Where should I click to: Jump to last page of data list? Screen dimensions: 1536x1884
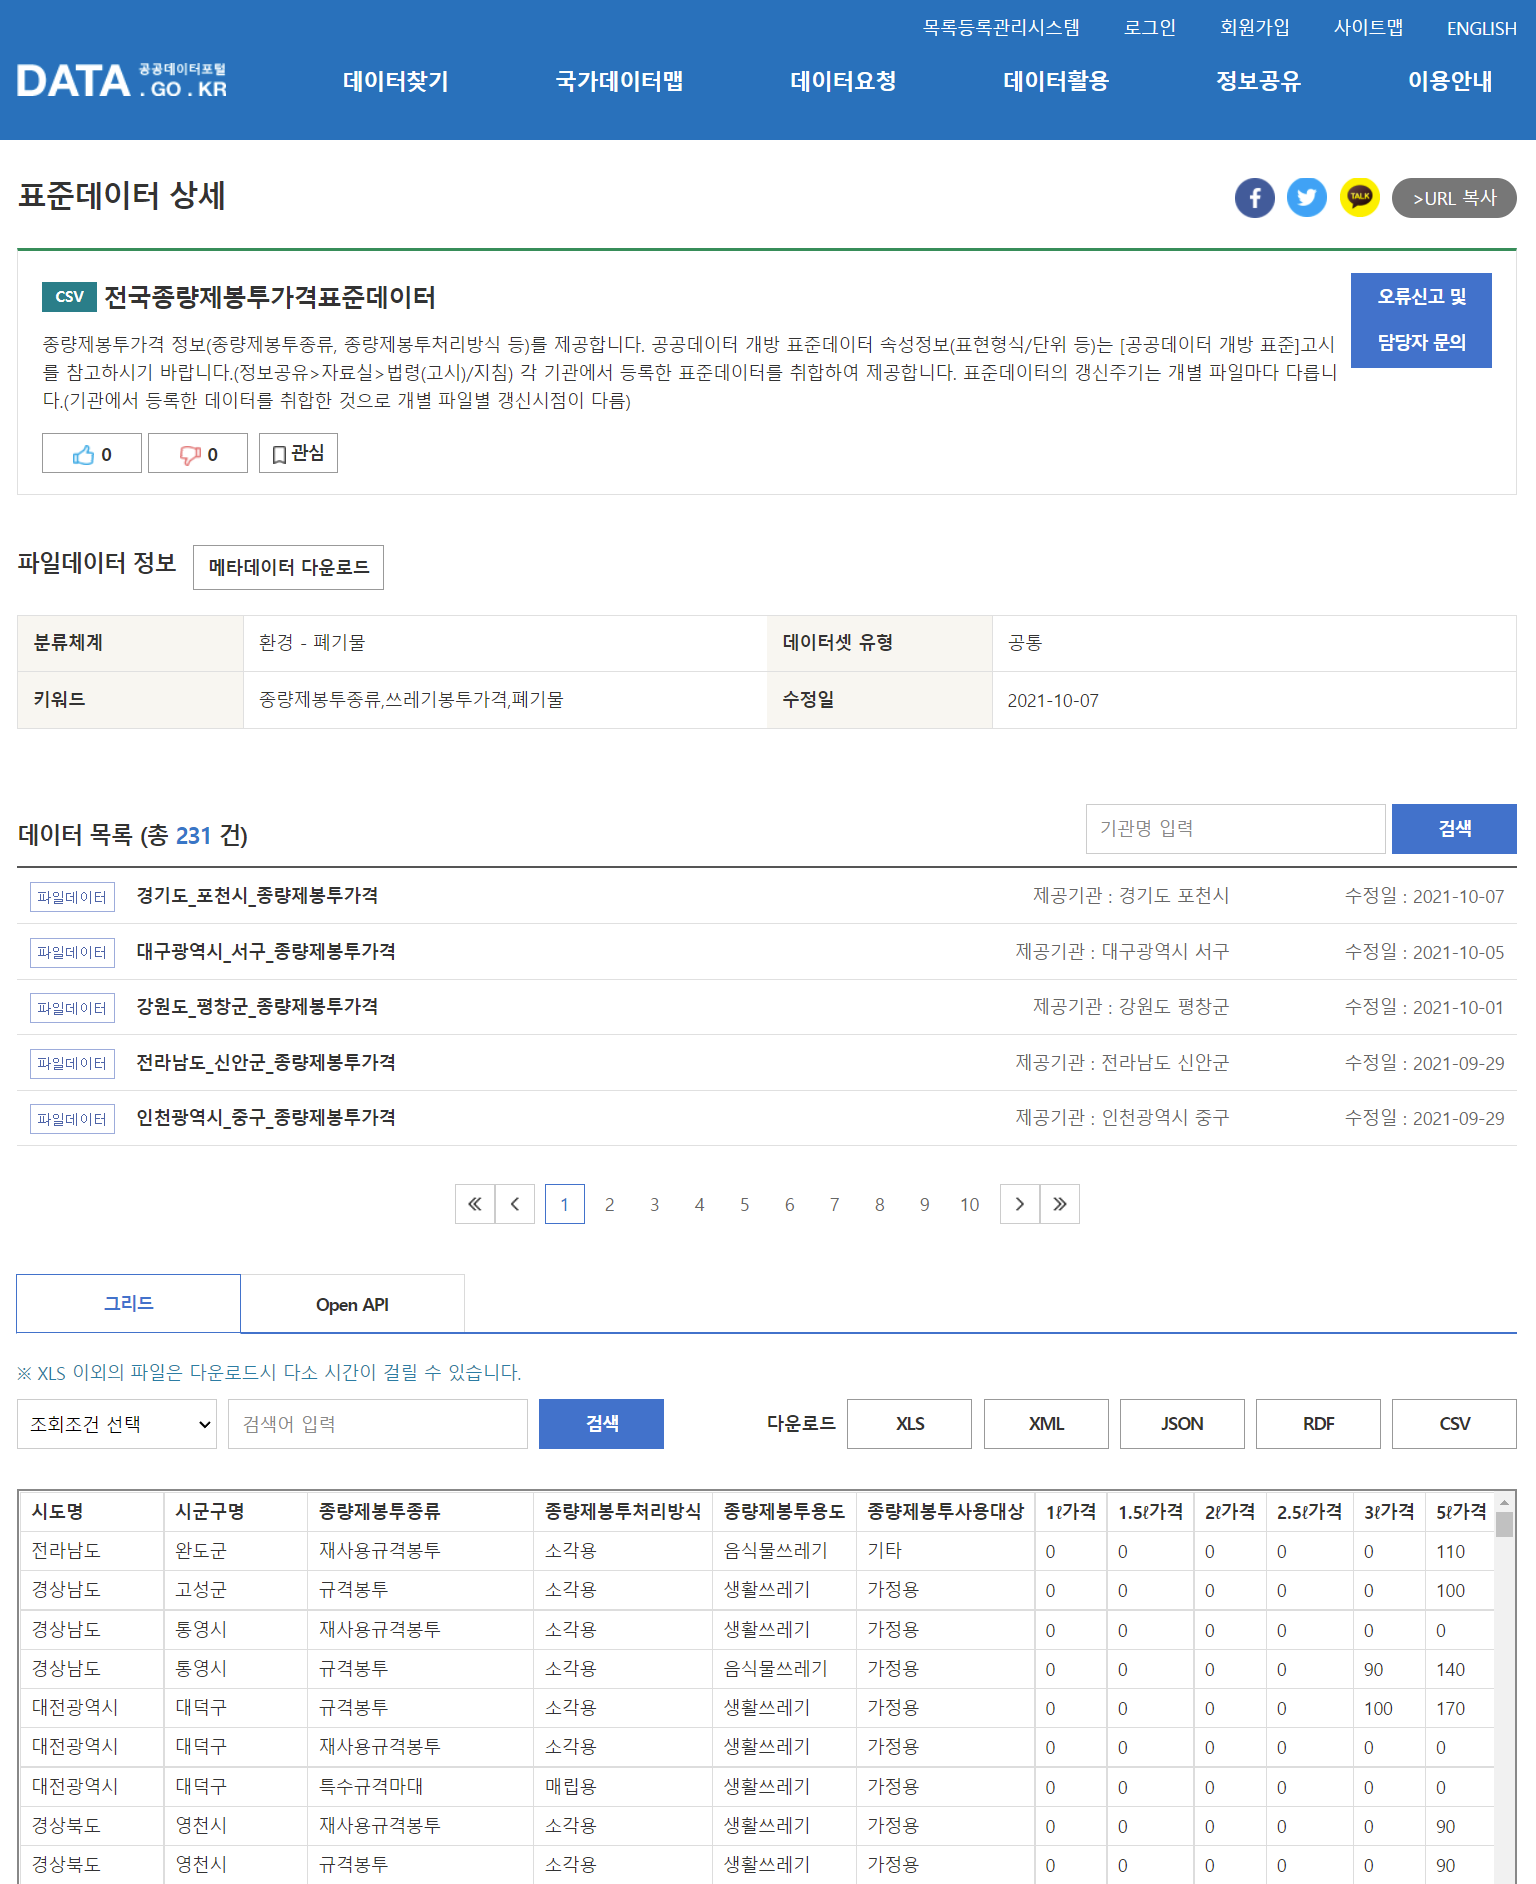pos(1060,1204)
